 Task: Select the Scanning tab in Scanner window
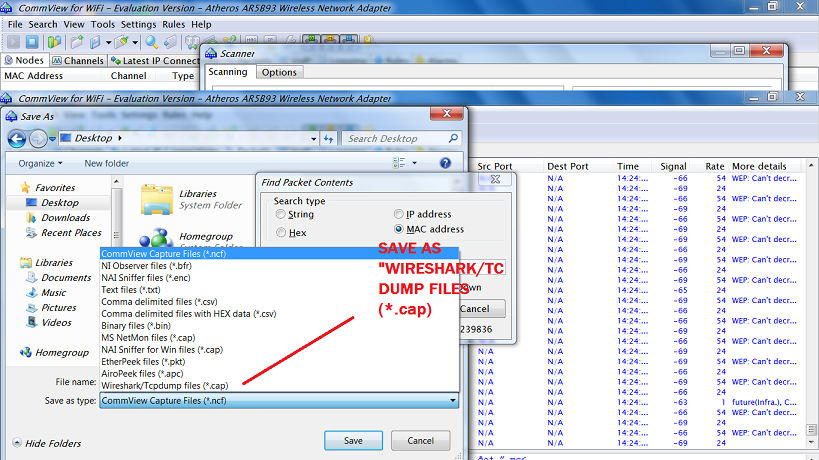coord(228,72)
